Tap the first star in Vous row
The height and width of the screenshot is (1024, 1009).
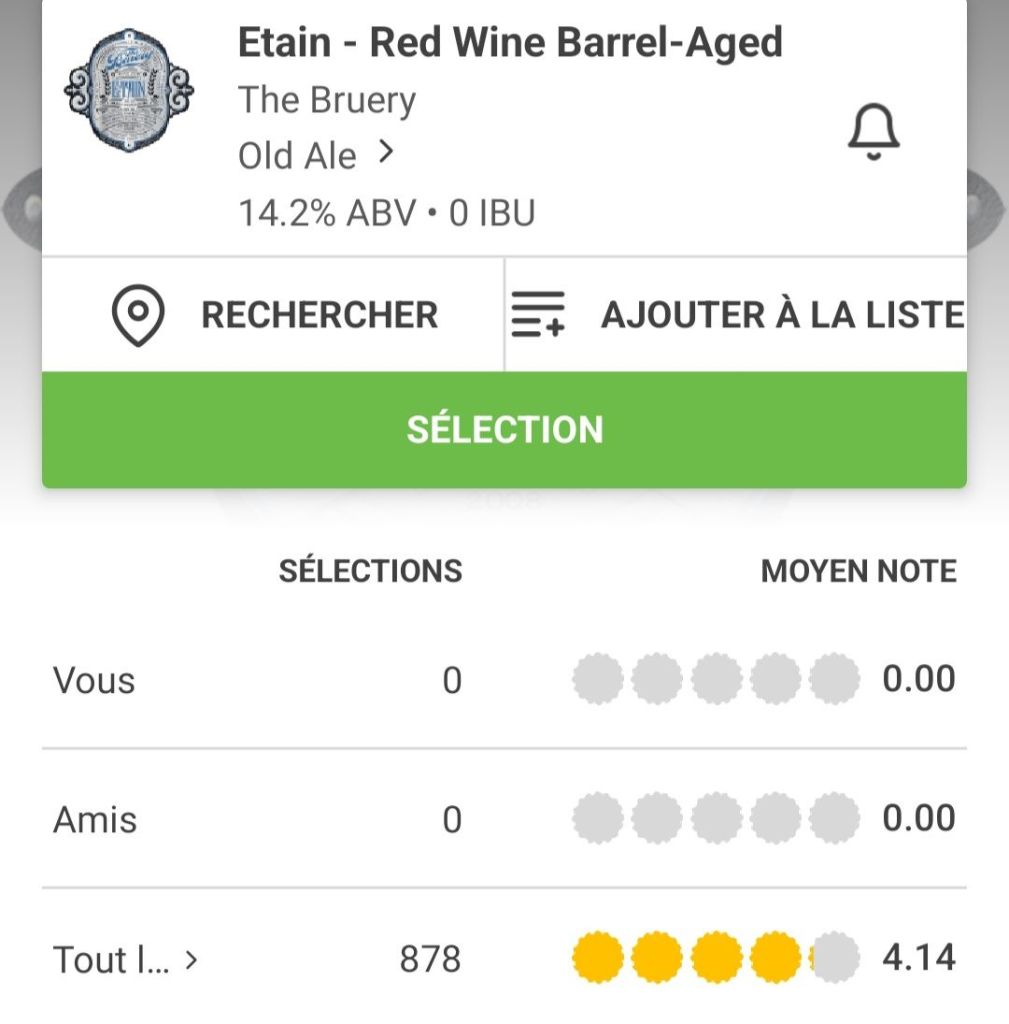point(597,680)
